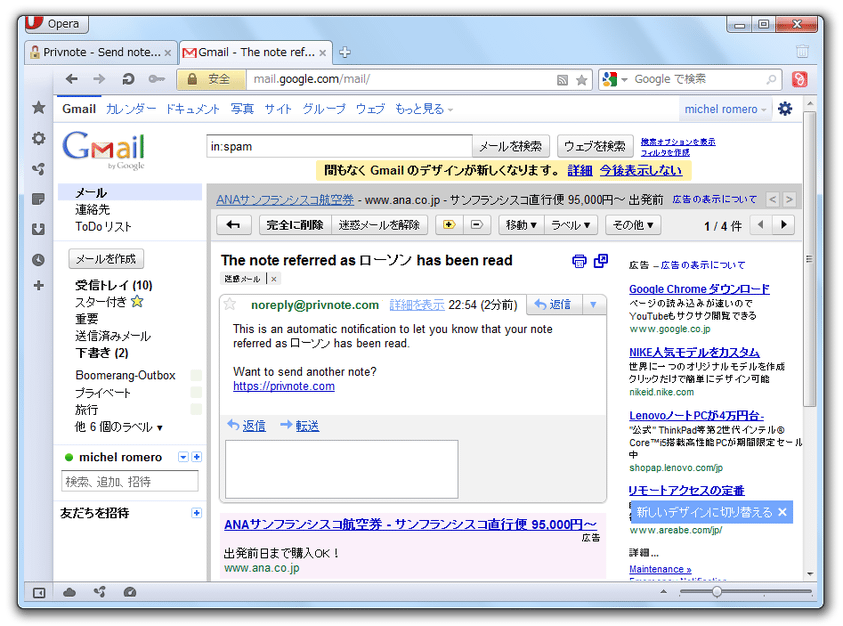The image size is (843, 626).
Task: Dismiss the 新しいデザインに切り替える banner
Action: tap(782, 513)
